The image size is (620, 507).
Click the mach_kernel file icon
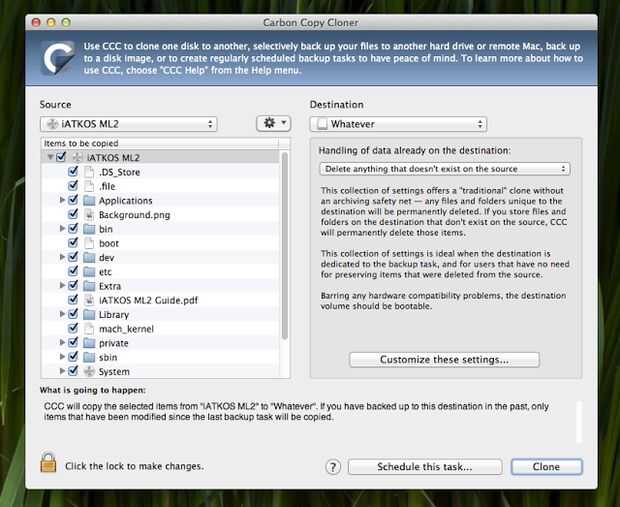click(89, 329)
